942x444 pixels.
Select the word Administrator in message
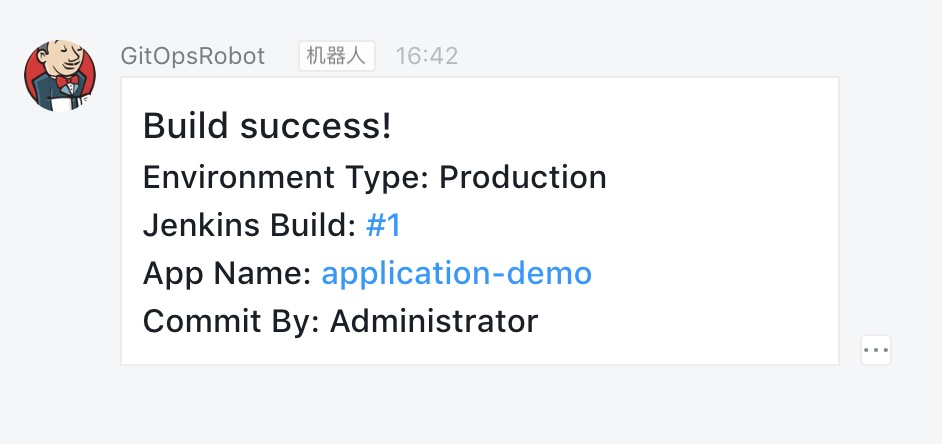[434, 321]
